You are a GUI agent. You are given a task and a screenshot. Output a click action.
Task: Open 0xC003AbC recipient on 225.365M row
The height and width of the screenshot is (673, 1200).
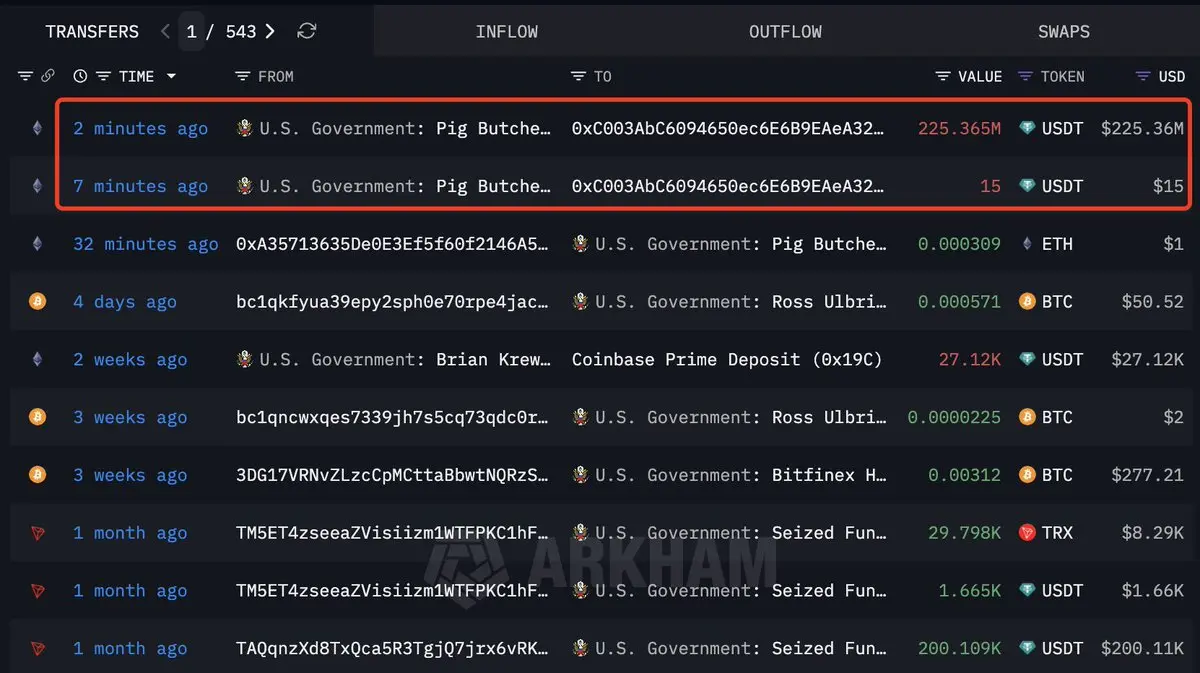click(728, 128)
